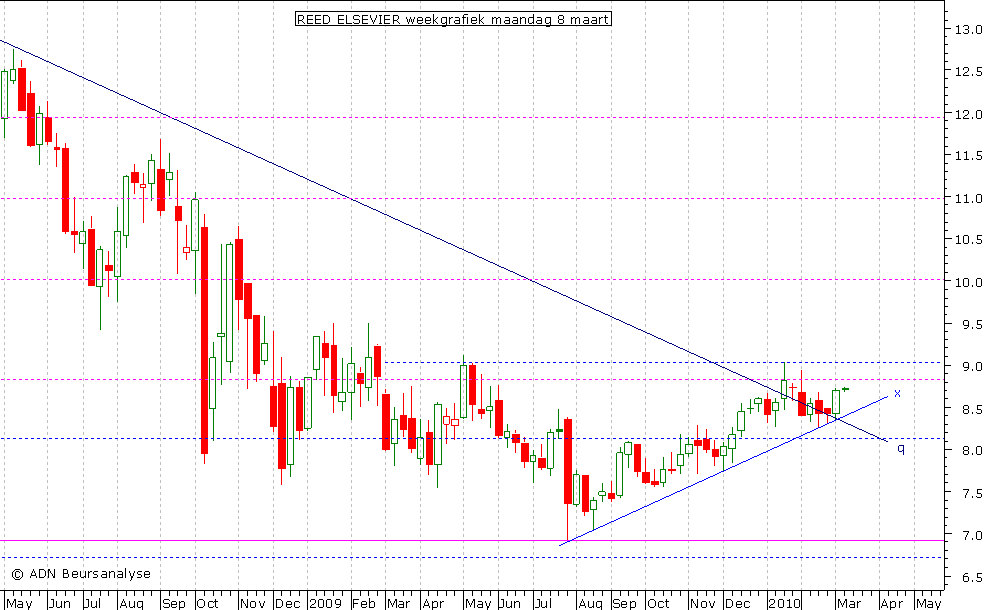Click the 11.5 price axis label
This screenshot has height=610, width=985.
[x=967, y=156]
